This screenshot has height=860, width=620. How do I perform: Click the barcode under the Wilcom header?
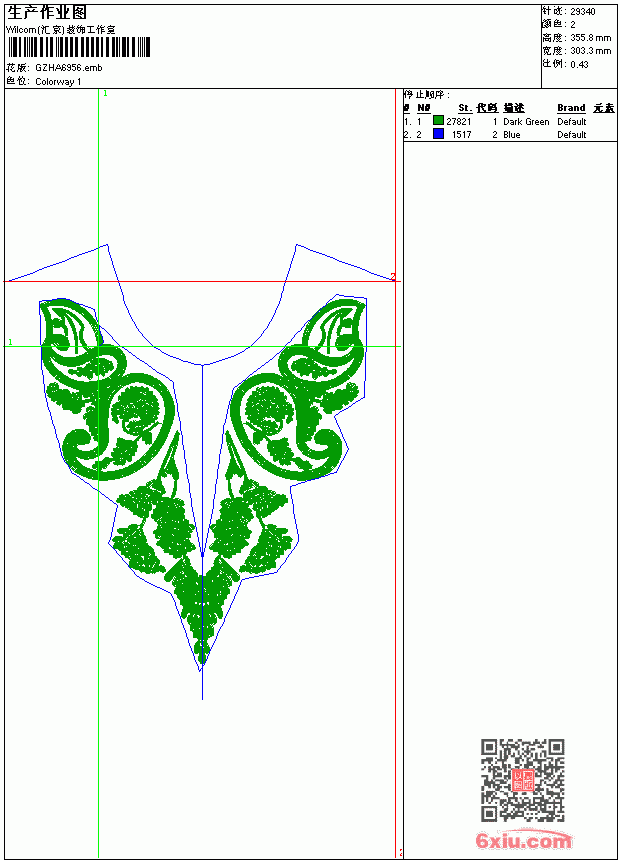[79, 47]
